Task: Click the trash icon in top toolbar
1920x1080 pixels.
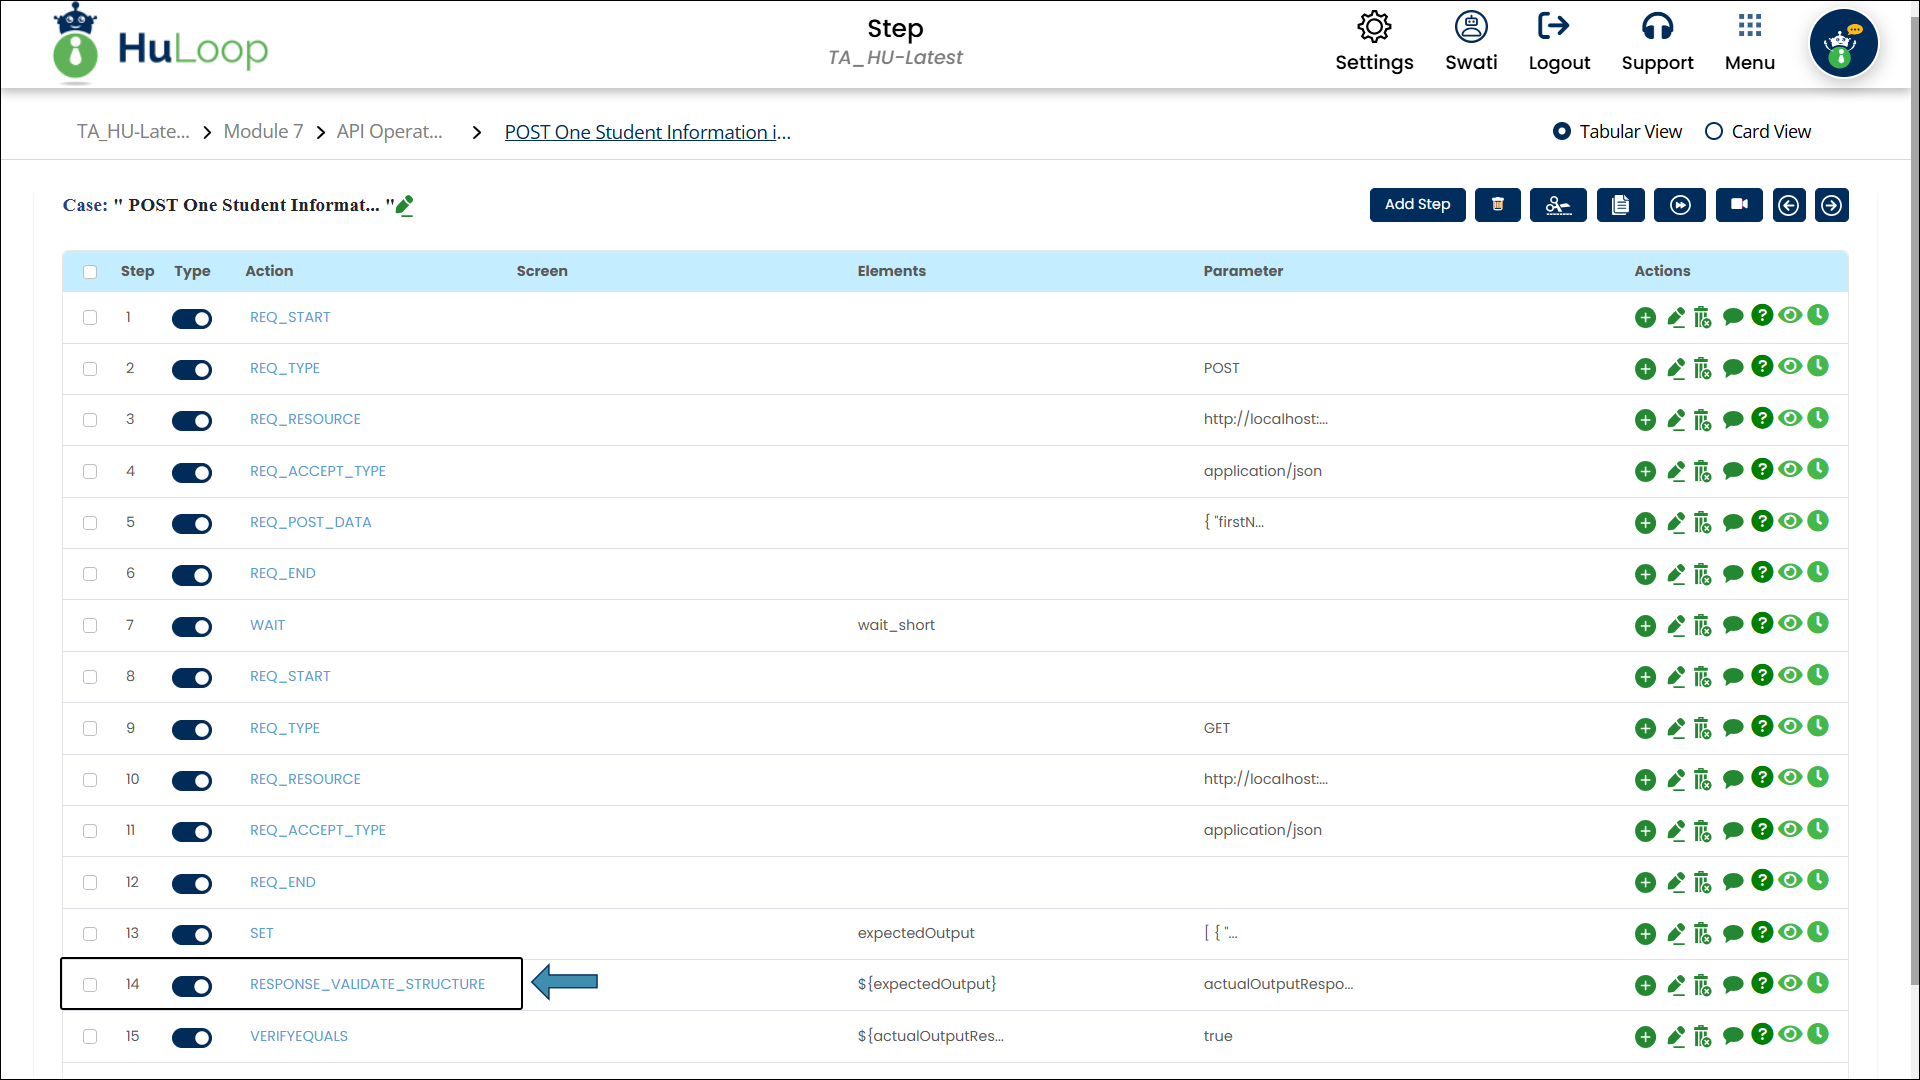Action: point(1497,205)
